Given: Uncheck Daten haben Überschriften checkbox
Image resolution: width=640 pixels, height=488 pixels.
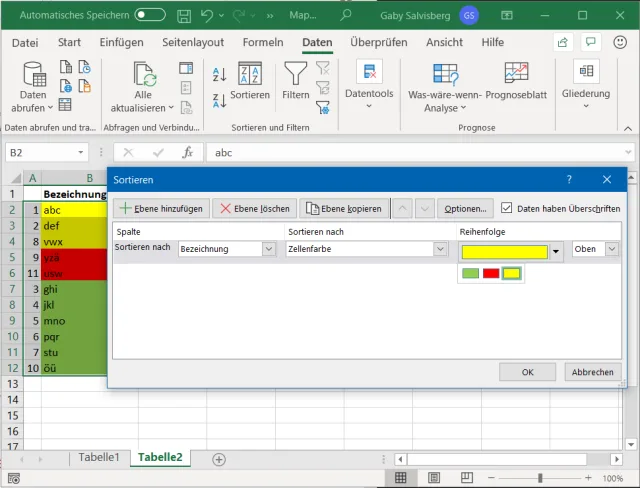Looking at the screenshot, I should (x=507, y=208).
